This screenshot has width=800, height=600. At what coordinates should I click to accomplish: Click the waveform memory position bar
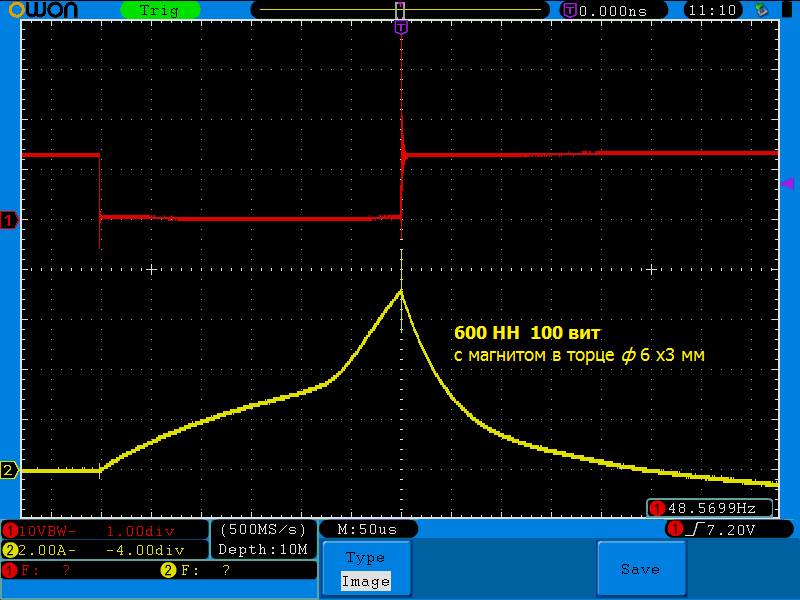[400, 10]
